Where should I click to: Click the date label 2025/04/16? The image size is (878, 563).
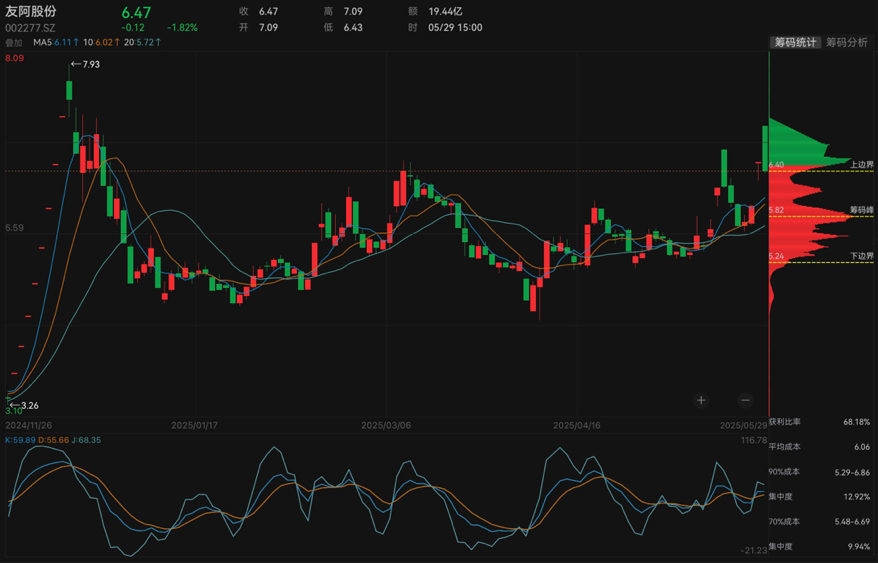coord(577,425)
